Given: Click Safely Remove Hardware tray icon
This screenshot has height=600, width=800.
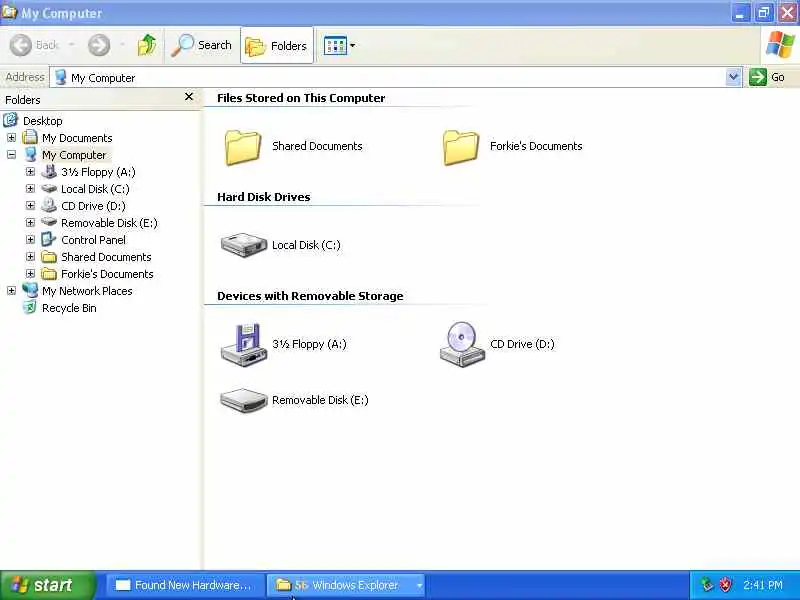Looking at the screenshot, I should (707, 585).
